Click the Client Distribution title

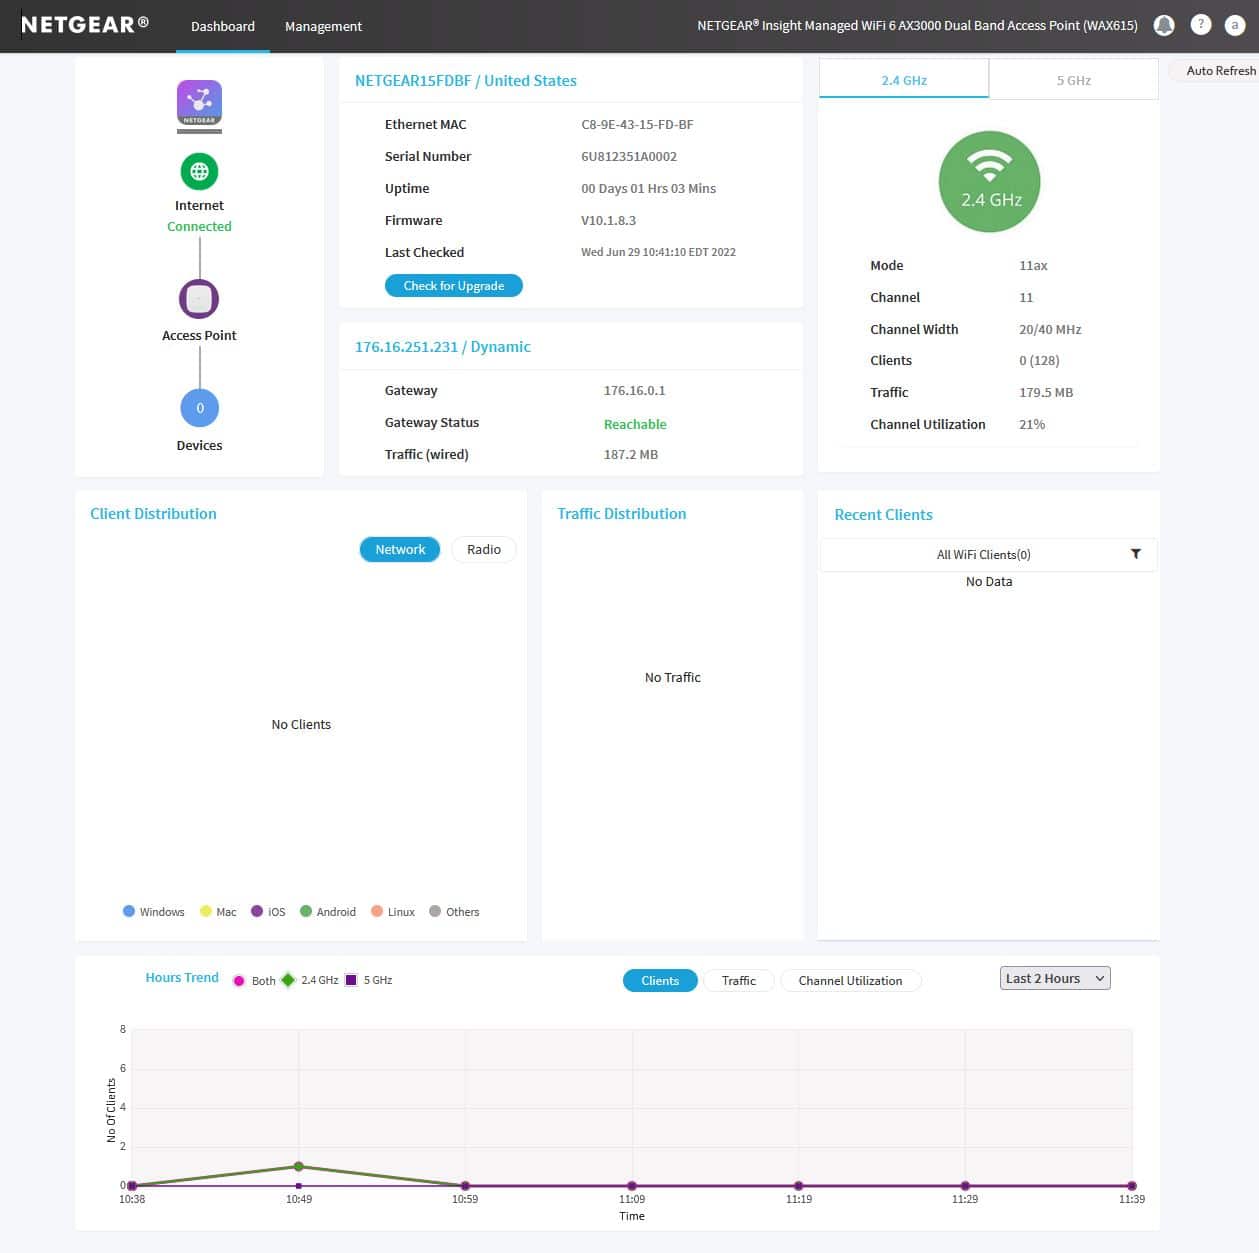point(153,514)
